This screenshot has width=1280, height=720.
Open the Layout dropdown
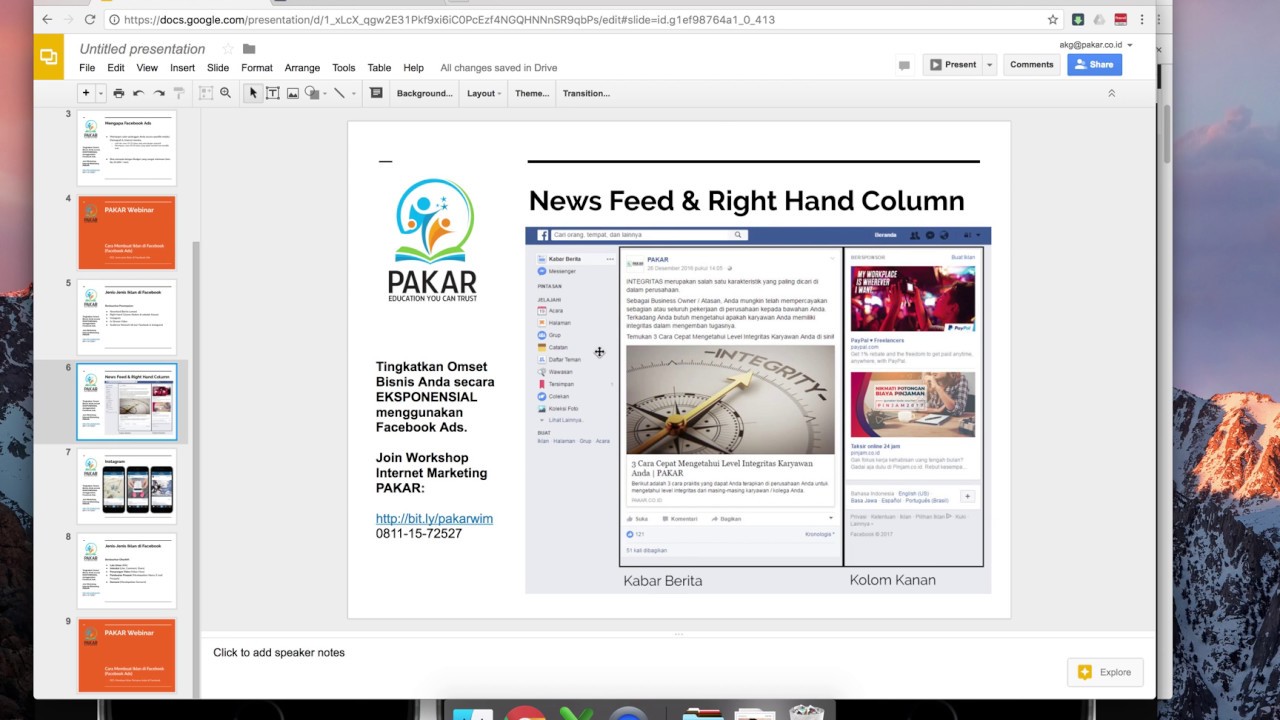coord(484,93)
